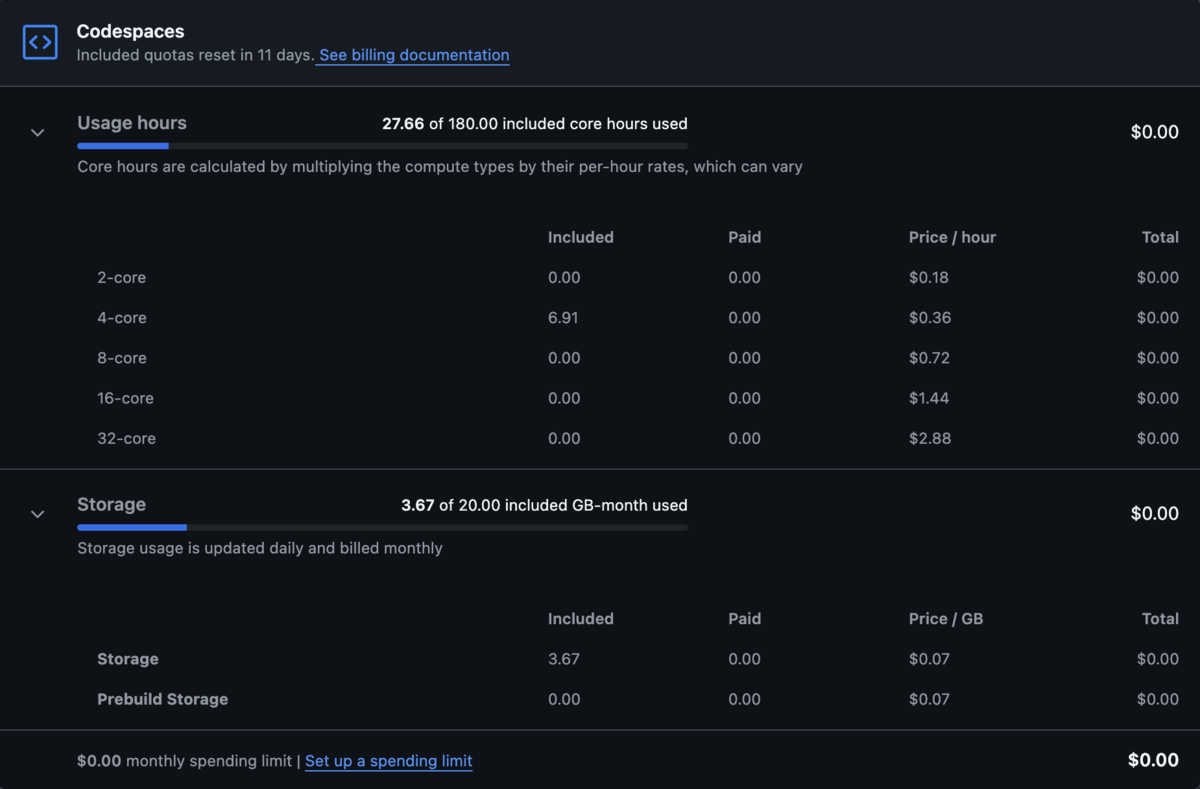
Task: Click Set up a spending limit link
Action: click(x=388, y=761)
